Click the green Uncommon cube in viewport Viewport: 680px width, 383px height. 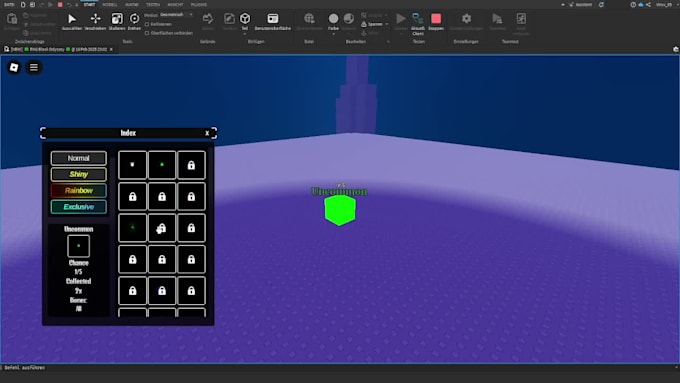tap(340, 210)
